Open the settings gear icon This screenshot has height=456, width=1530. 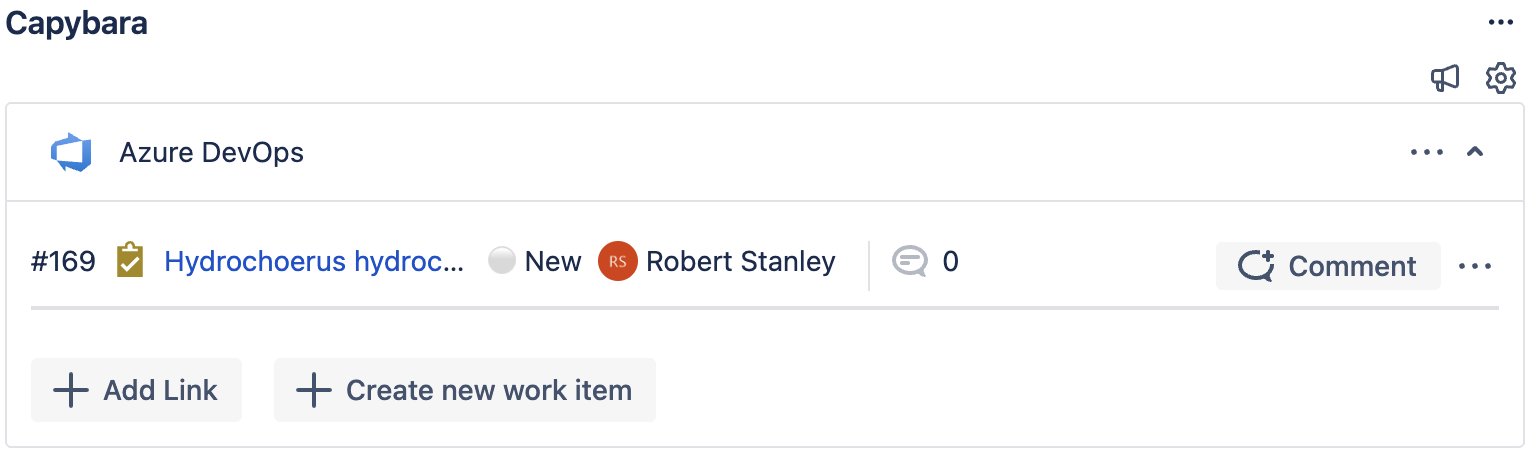(1500, 78)
